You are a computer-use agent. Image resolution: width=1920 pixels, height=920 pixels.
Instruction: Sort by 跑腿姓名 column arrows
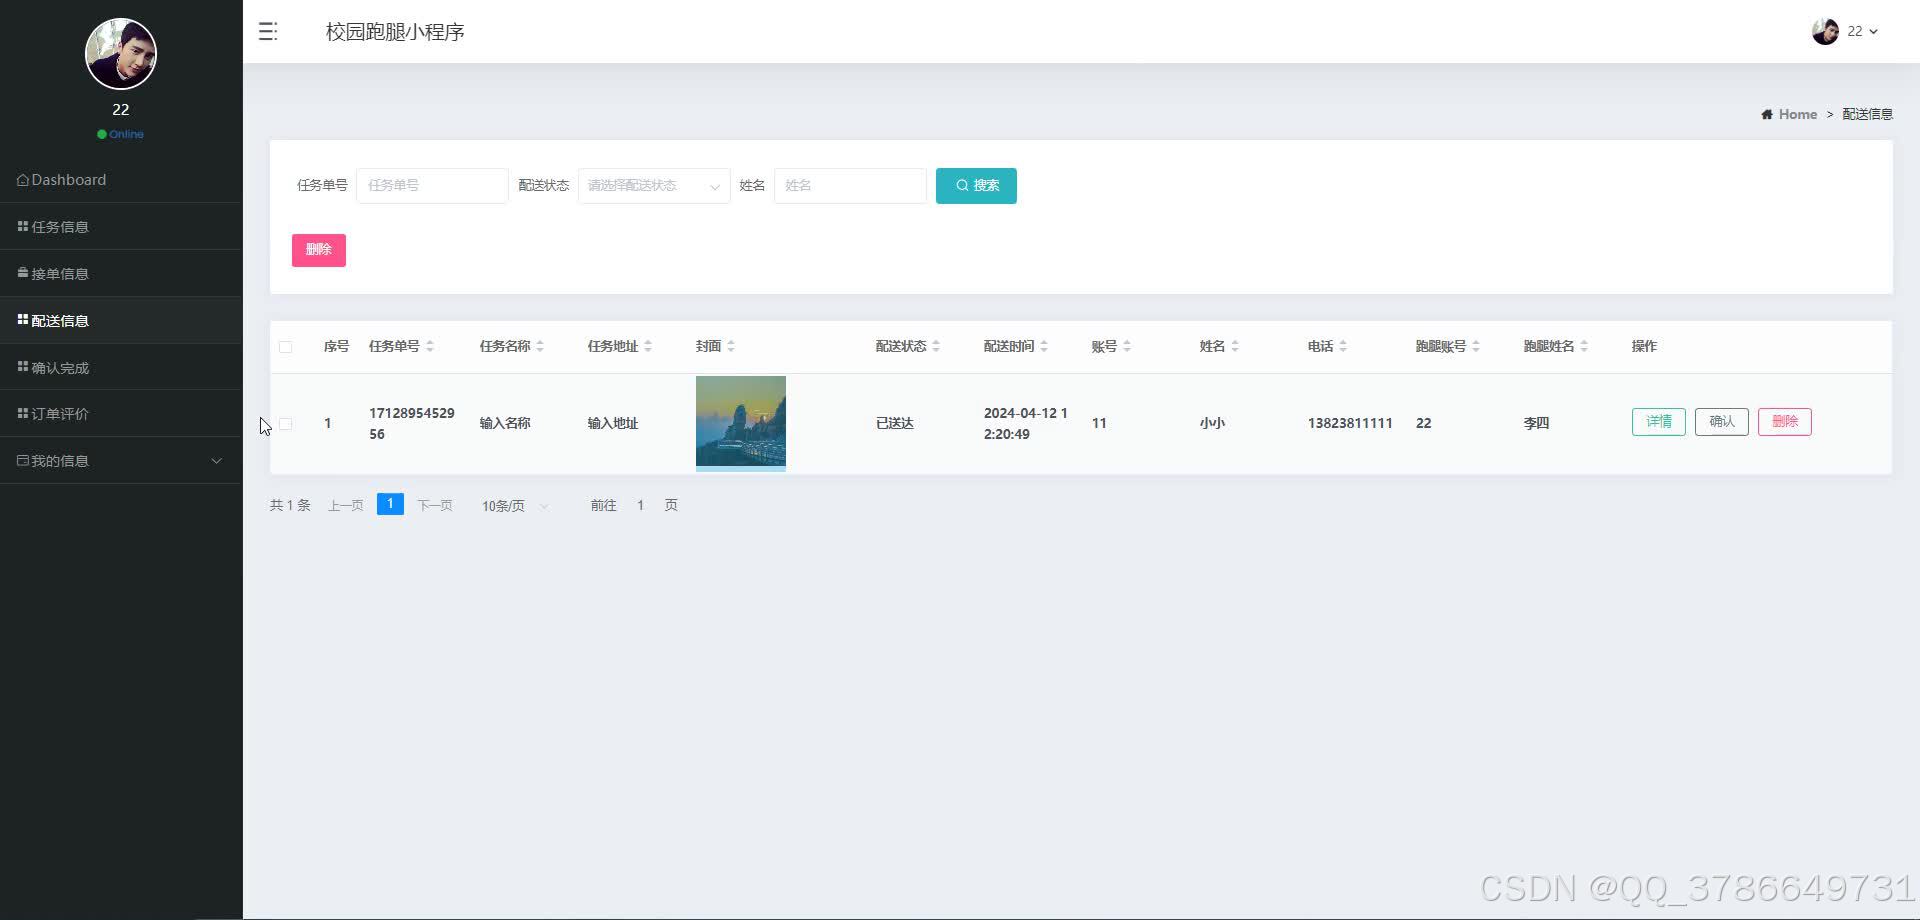tap(1584, 347)
